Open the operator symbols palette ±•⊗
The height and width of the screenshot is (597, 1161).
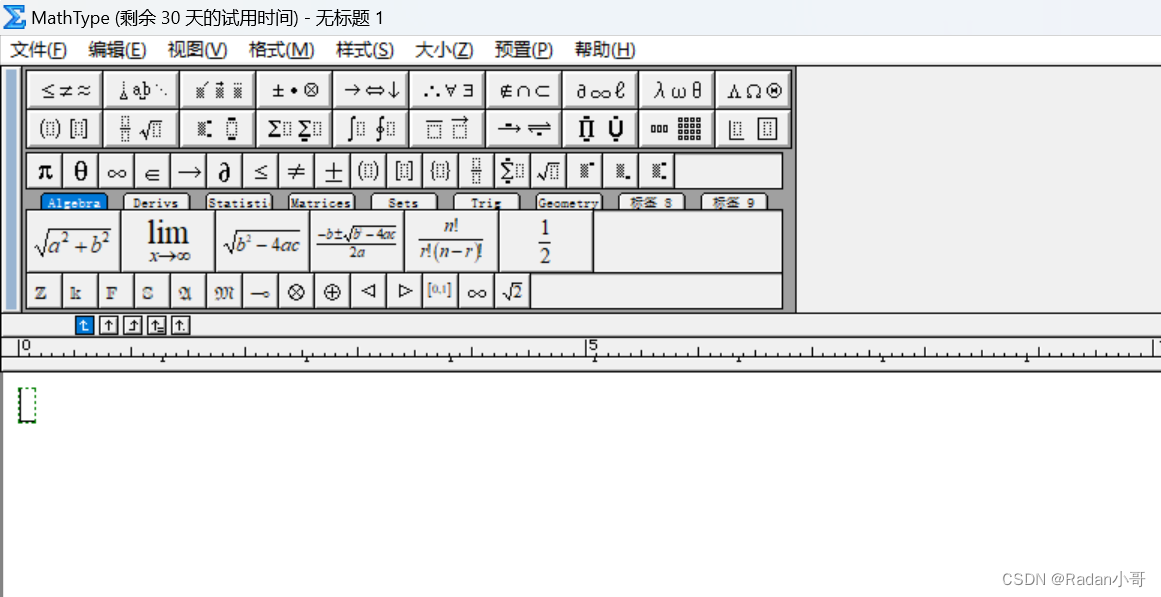295,90
